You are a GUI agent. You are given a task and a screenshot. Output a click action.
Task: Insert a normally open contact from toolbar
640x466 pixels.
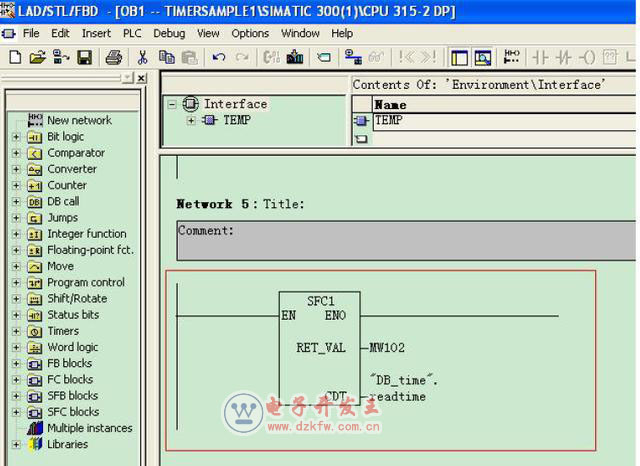click(537, 58)
